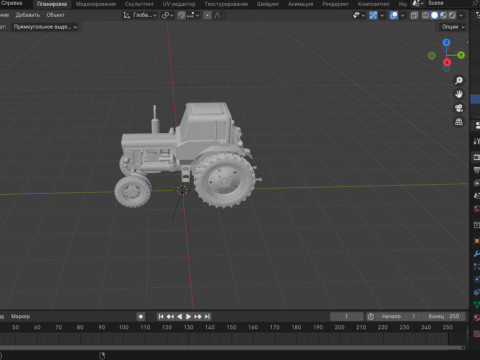Expand the Глоба... transform orientation dropdown
This screenshot has width=480, height=360.
[x=140, y=15]
